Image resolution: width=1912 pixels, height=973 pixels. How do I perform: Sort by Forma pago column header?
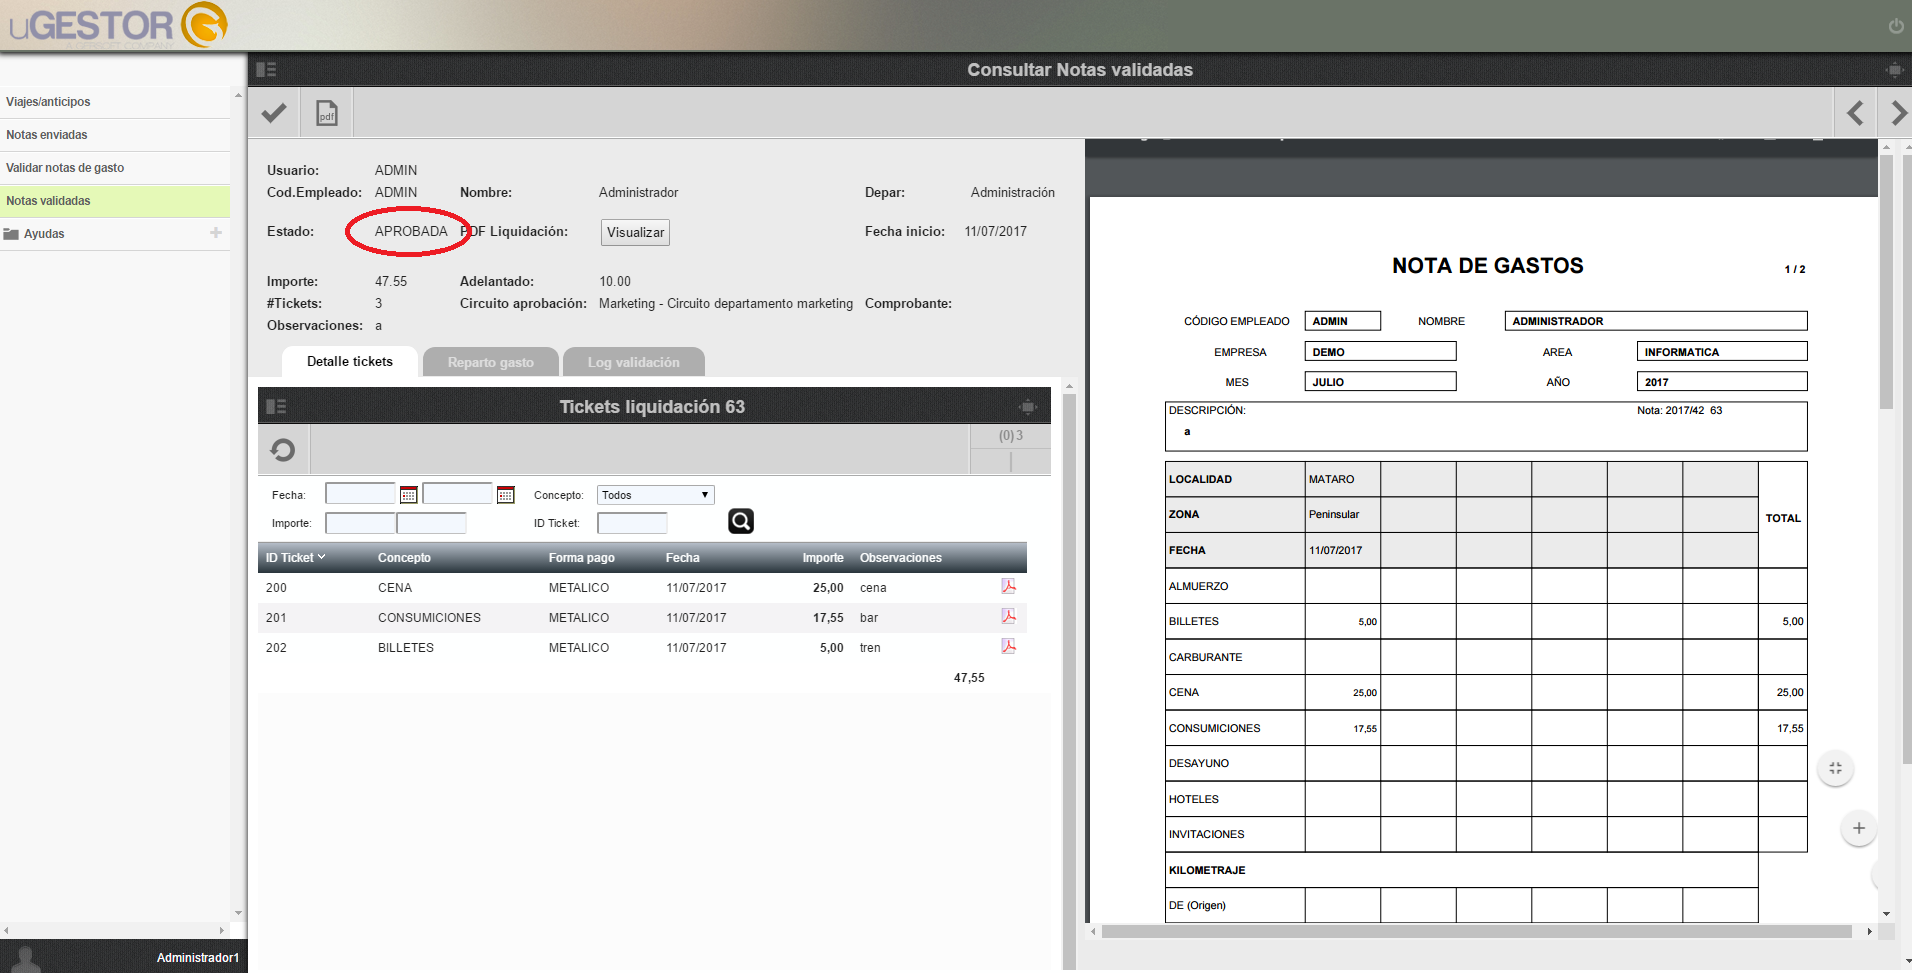(581, 558)
